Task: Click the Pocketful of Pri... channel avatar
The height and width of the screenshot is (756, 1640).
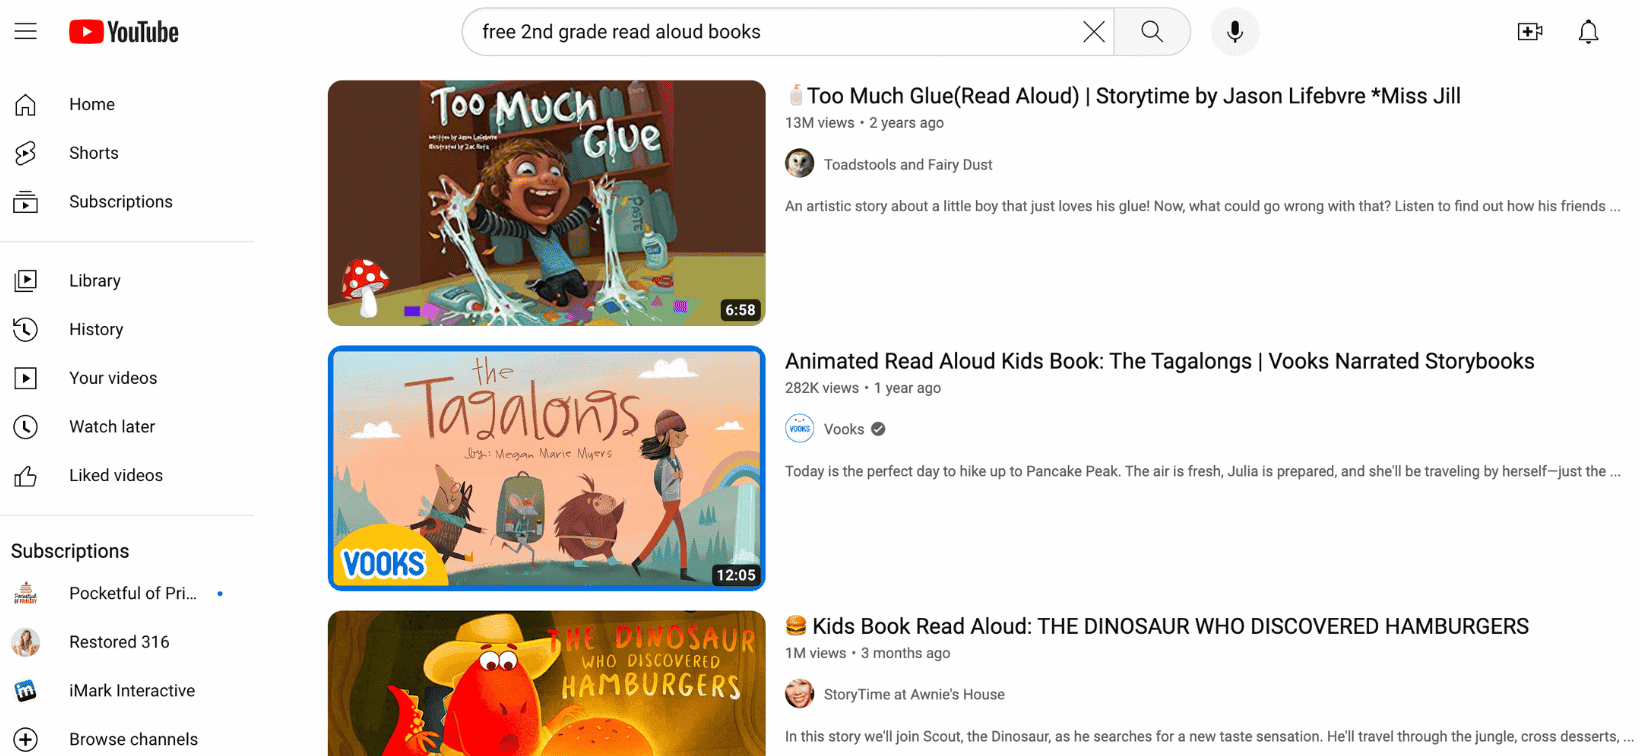Action: (x=26, y=594)
